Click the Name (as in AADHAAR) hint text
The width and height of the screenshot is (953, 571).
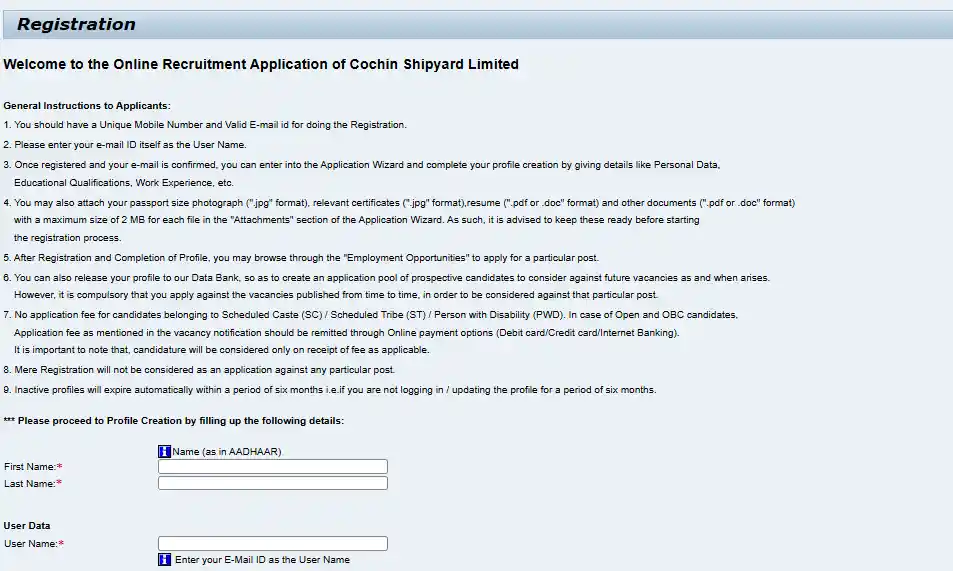(226, 452)
